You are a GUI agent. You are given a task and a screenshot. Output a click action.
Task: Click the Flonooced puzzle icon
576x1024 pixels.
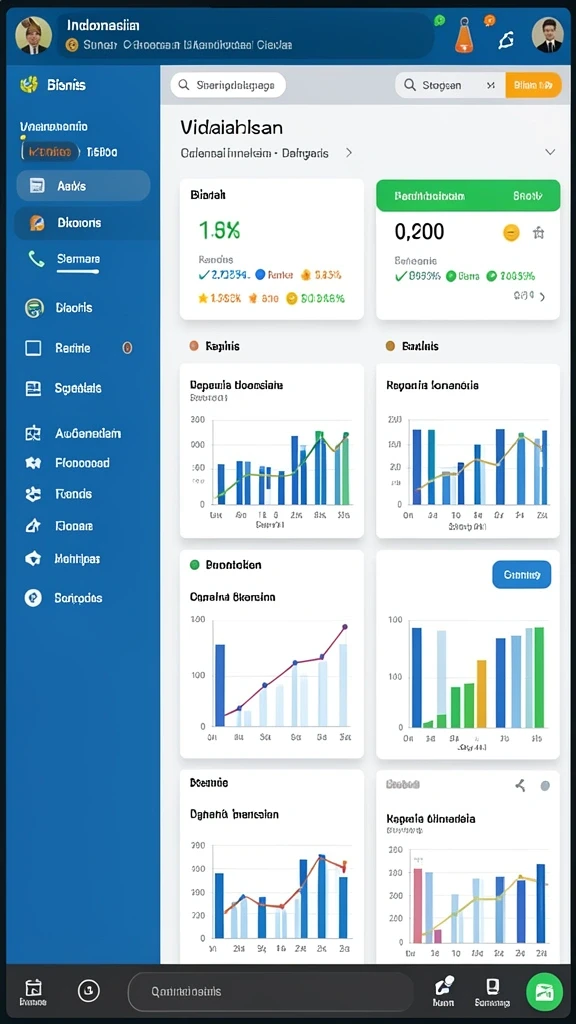point(33,463)
